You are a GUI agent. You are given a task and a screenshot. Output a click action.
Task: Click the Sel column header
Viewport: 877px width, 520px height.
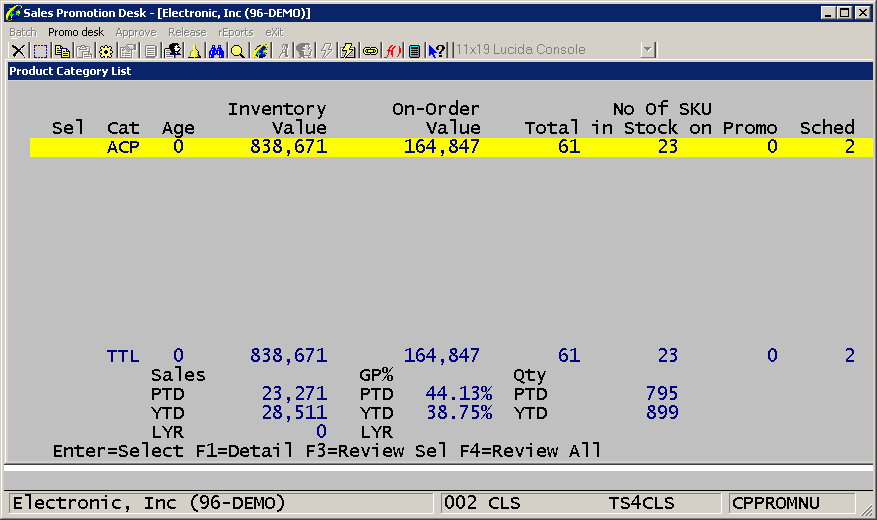point(68,128)
